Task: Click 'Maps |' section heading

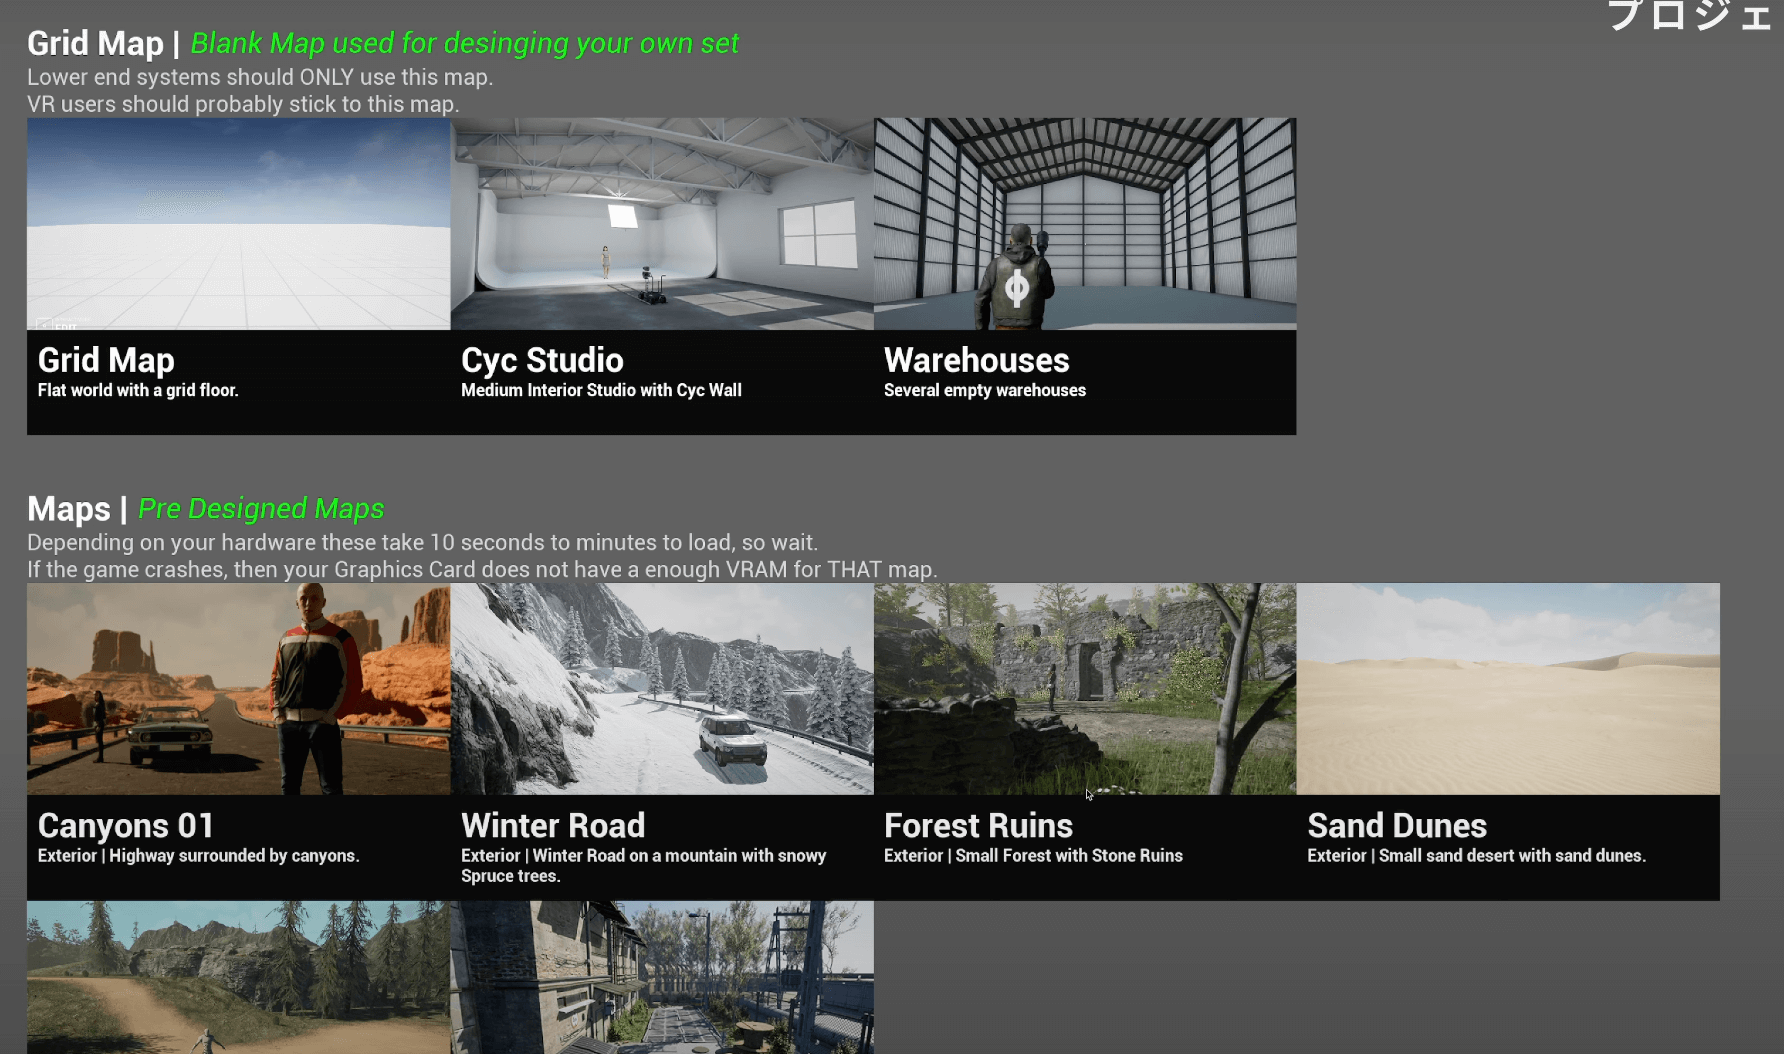Action: pyautogui.click(x=78, y=509)
